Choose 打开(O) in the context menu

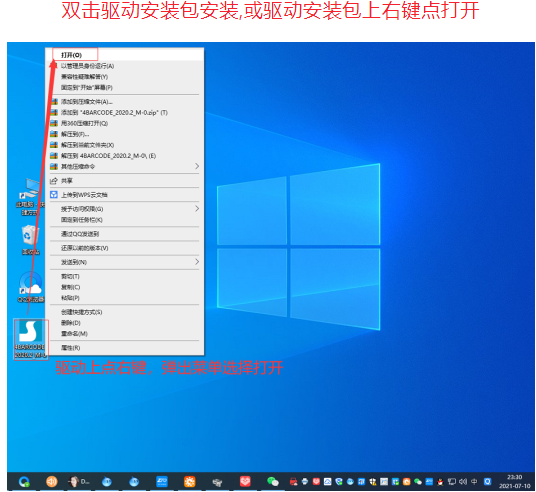coord(125,55)
